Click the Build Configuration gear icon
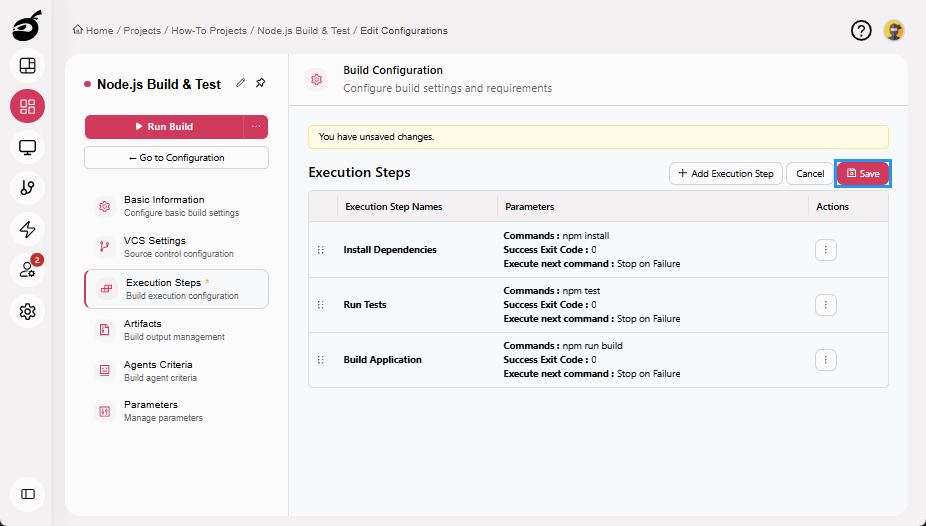This screenshot has width=926, height=526. 317,79
